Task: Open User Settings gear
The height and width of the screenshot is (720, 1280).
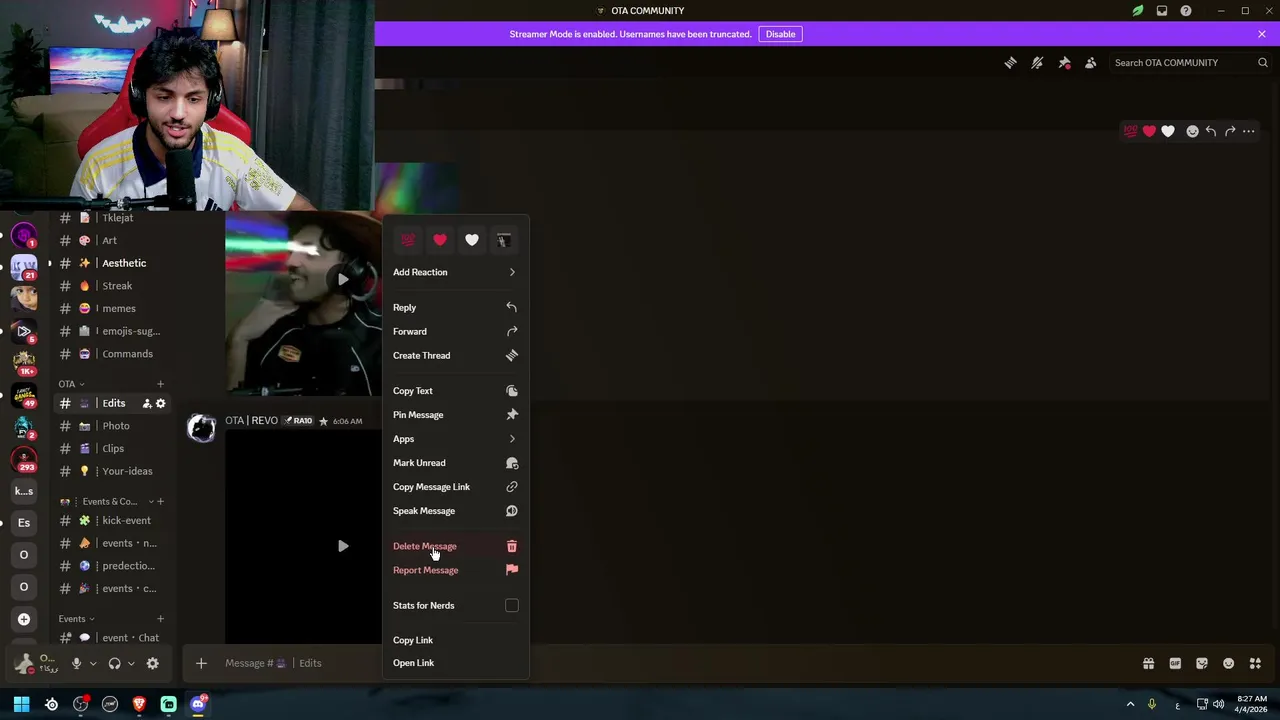Action: point(153,663)
